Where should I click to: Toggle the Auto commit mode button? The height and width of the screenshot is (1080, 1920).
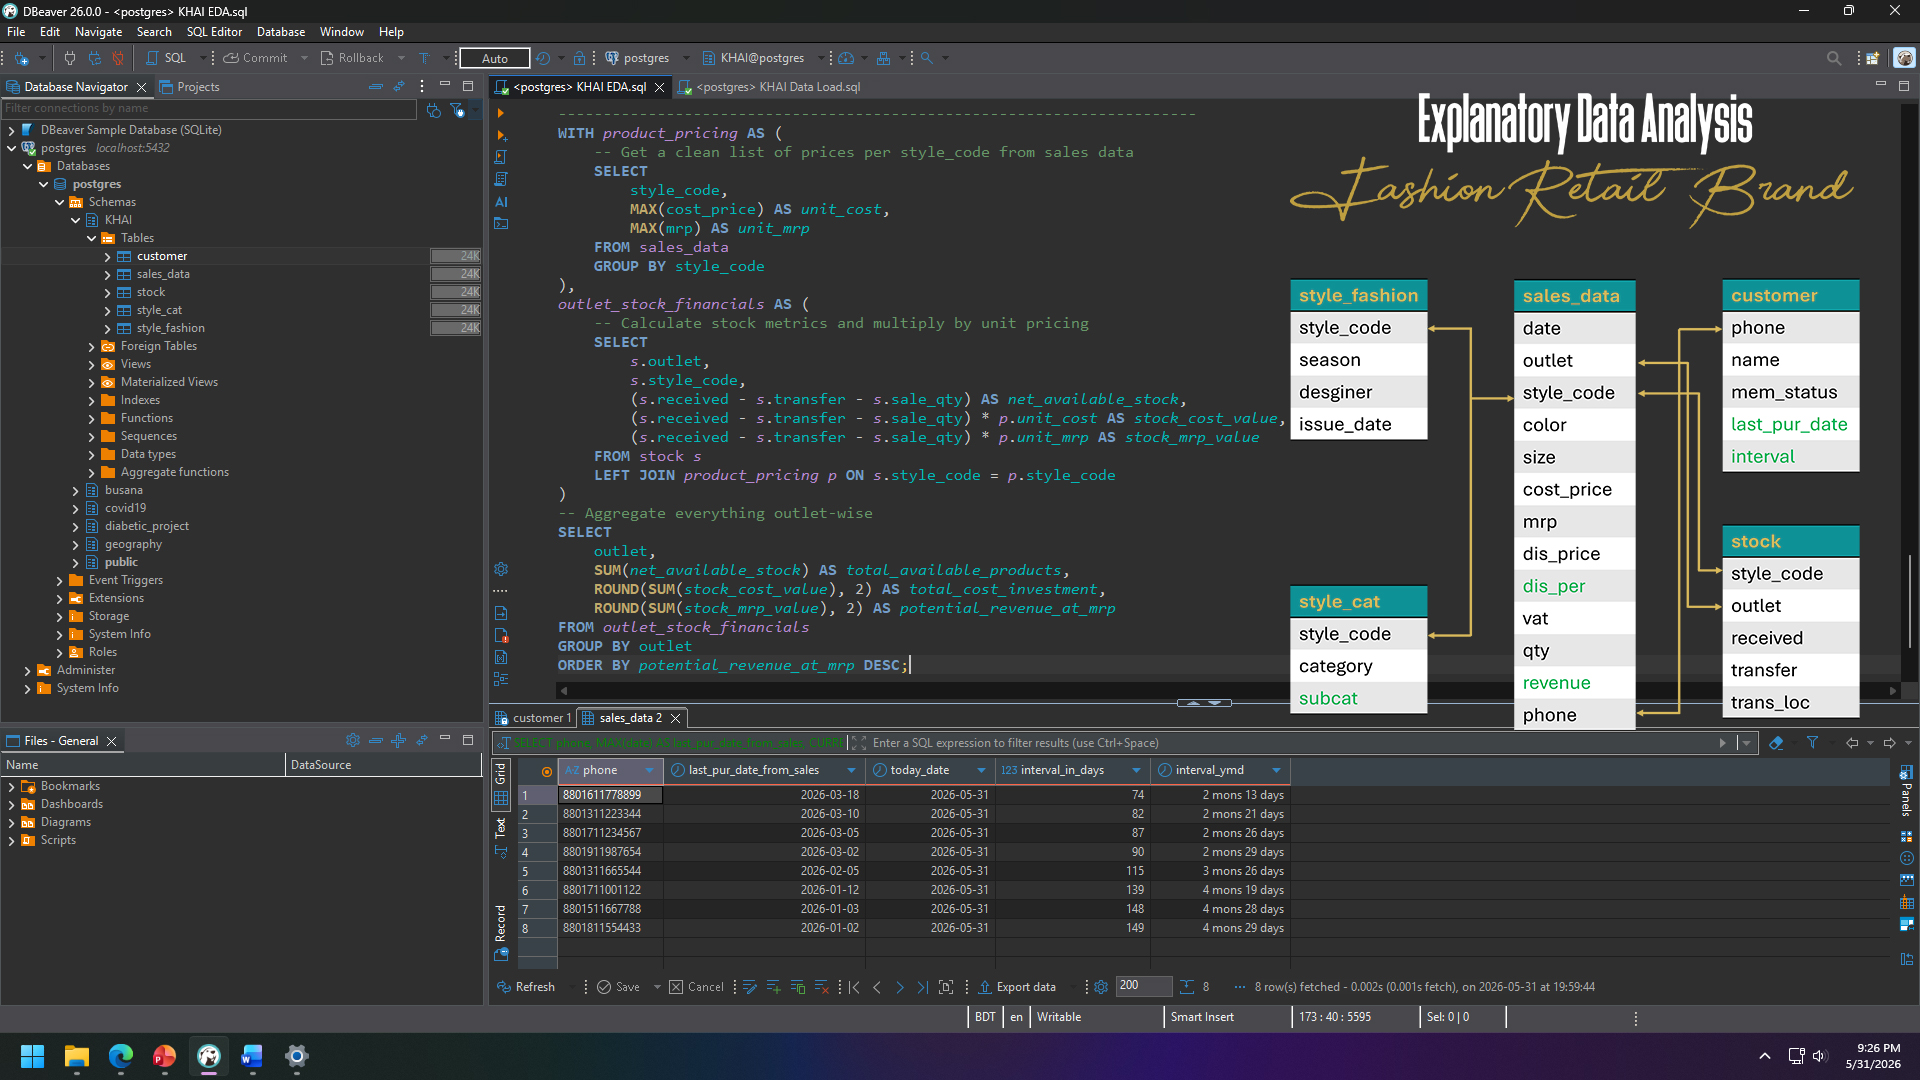point(495,58)
